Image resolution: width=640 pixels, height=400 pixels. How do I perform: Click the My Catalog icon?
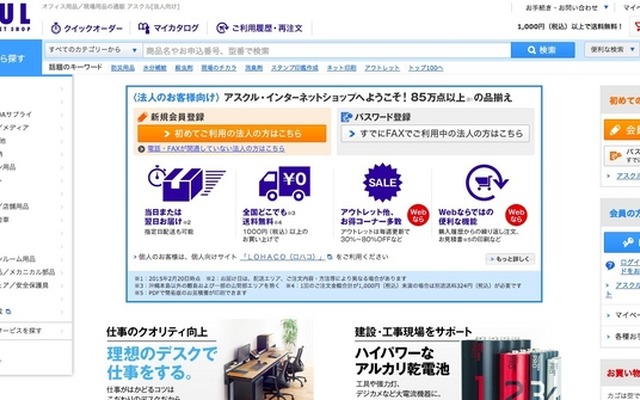click(143, 28)
